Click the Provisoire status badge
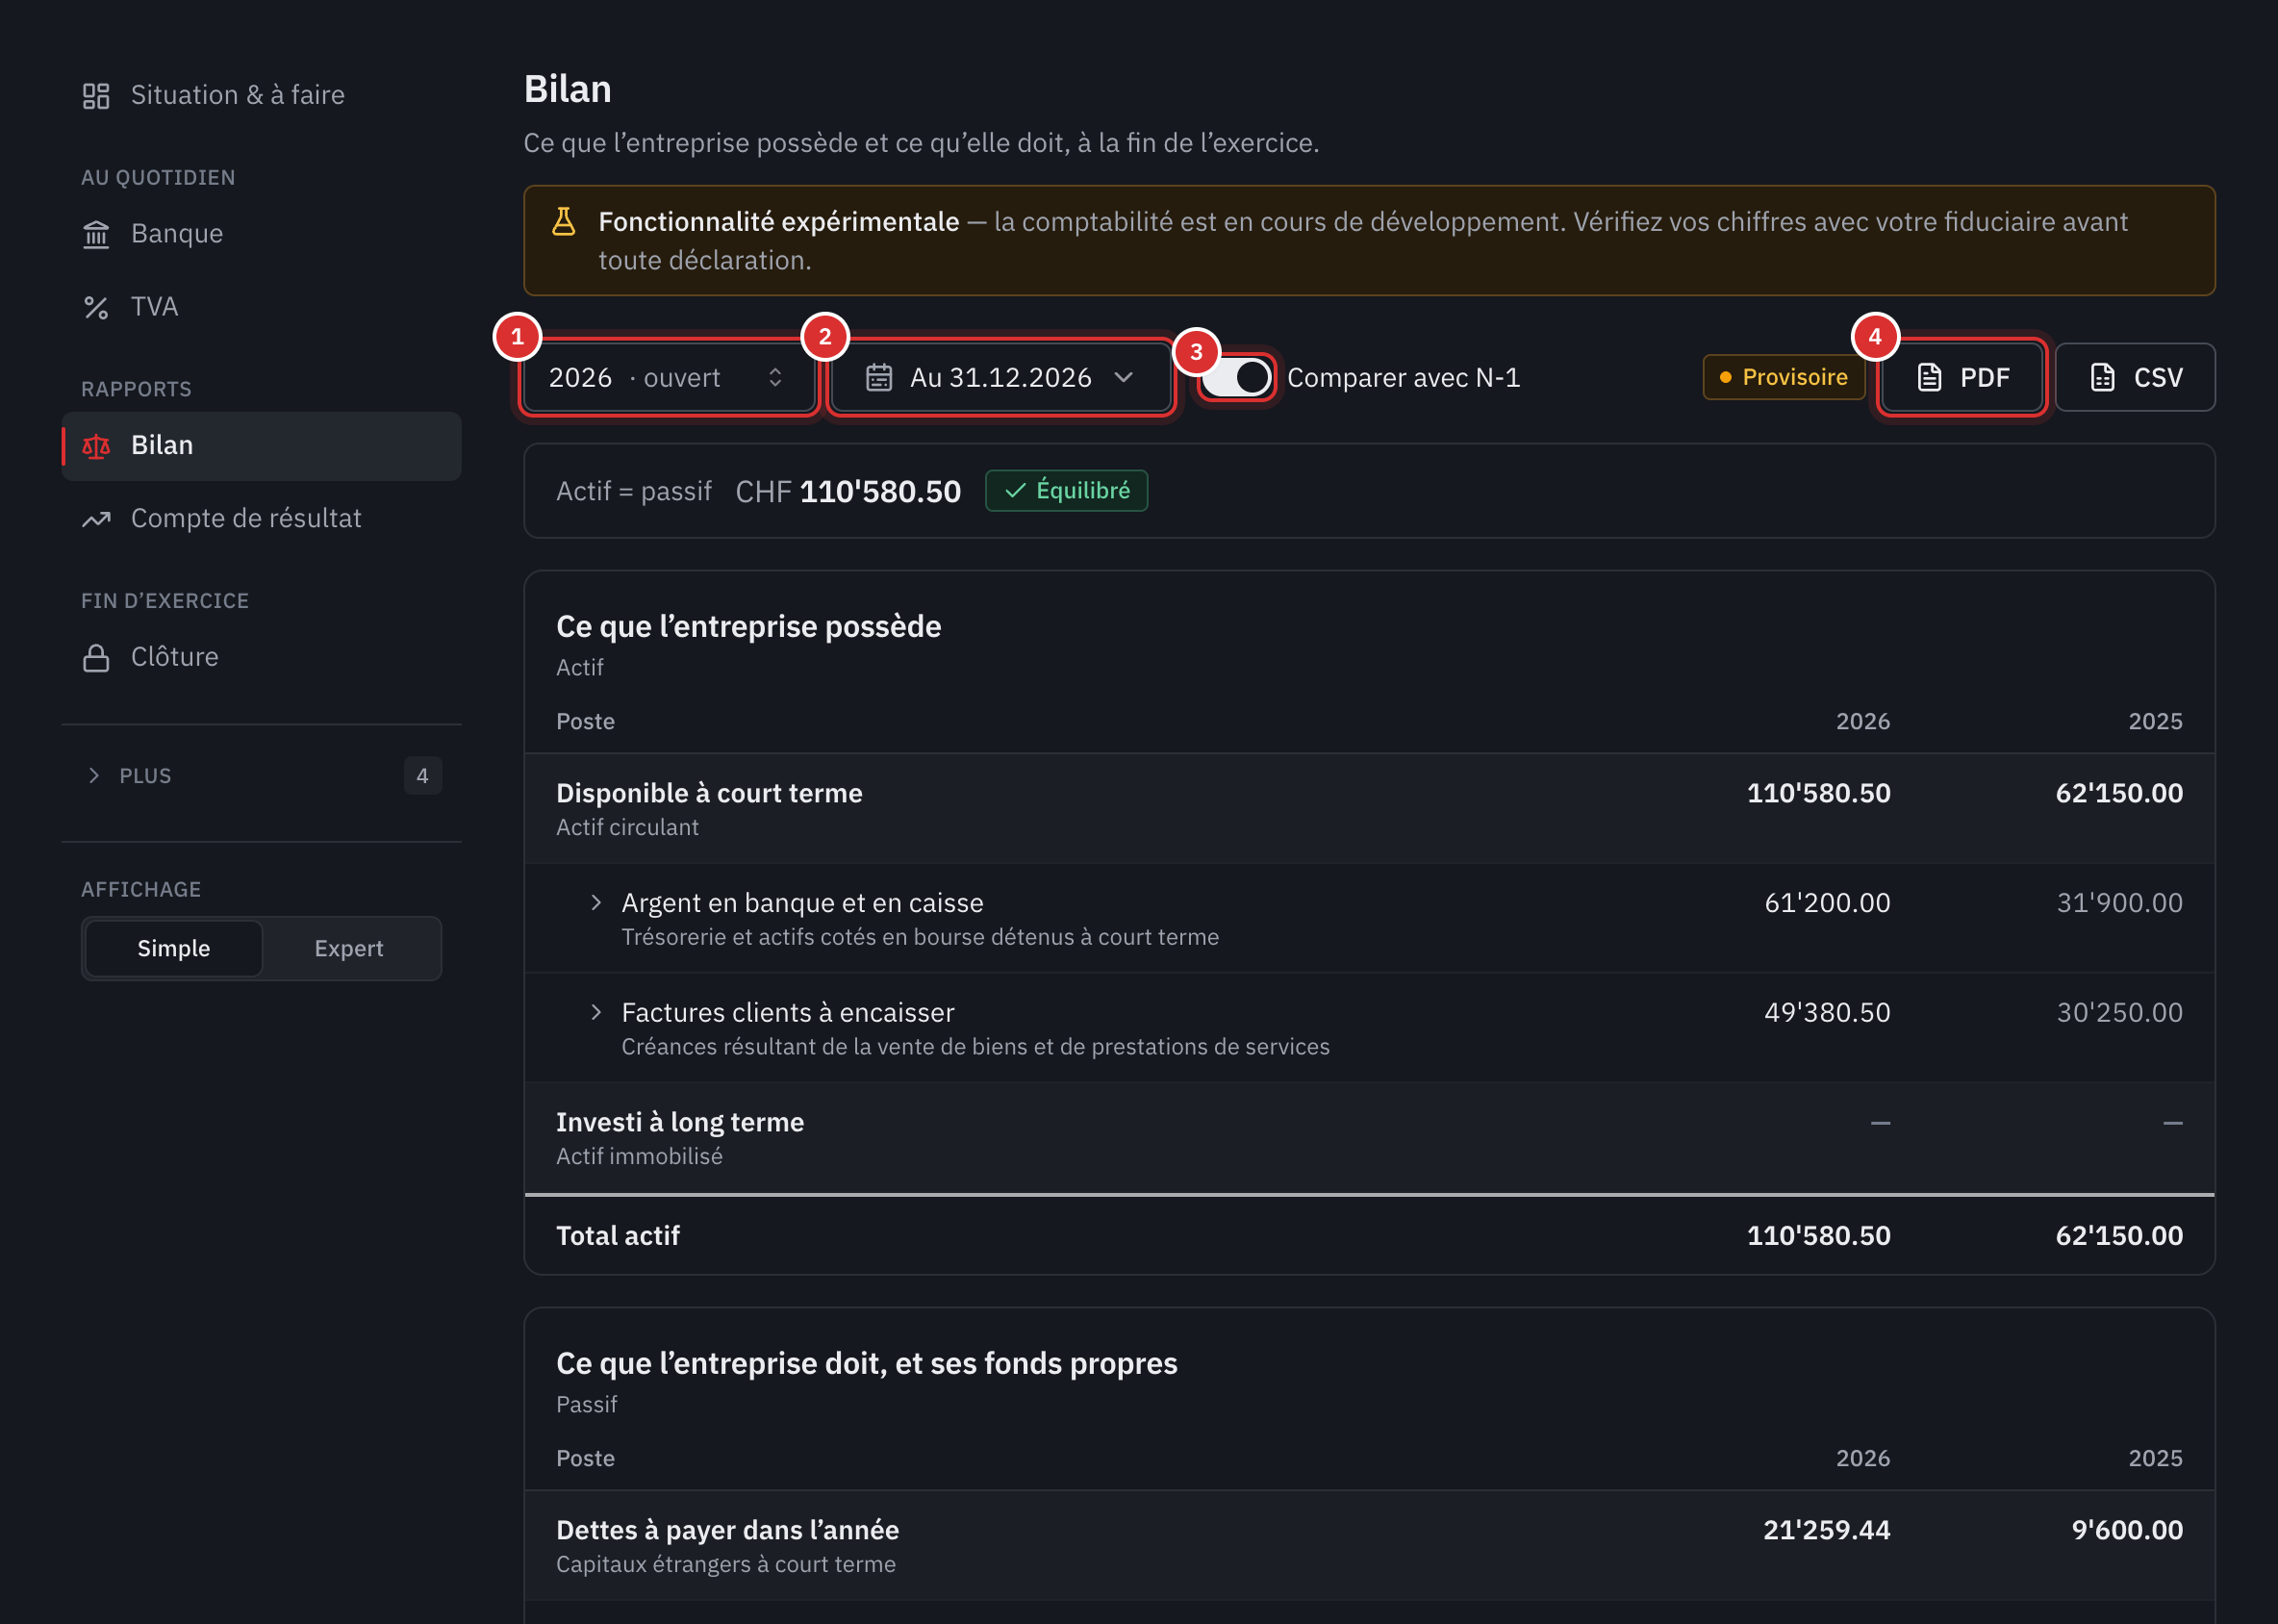The width and height of the screenshot is (2278, 1624). point(1784,377)
